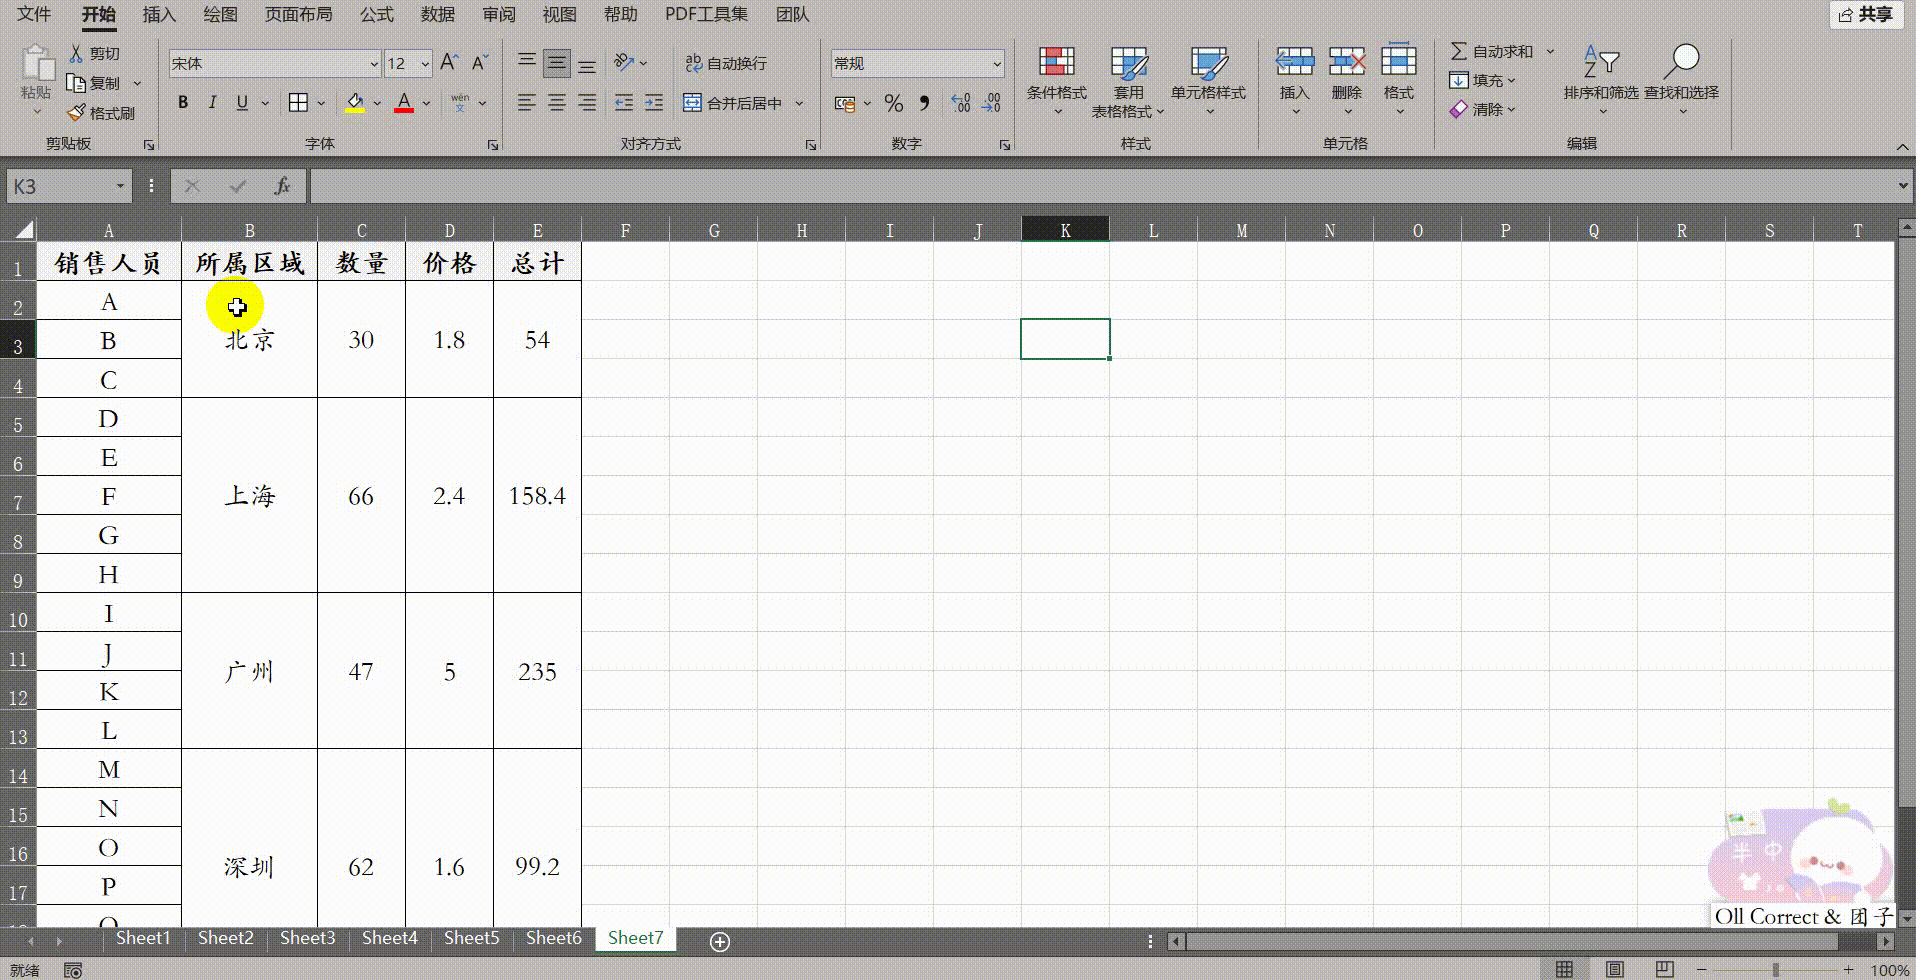Click the formula bar input
The width and height of the screenshot is (1916, 980).
[x=1102, y=186]
